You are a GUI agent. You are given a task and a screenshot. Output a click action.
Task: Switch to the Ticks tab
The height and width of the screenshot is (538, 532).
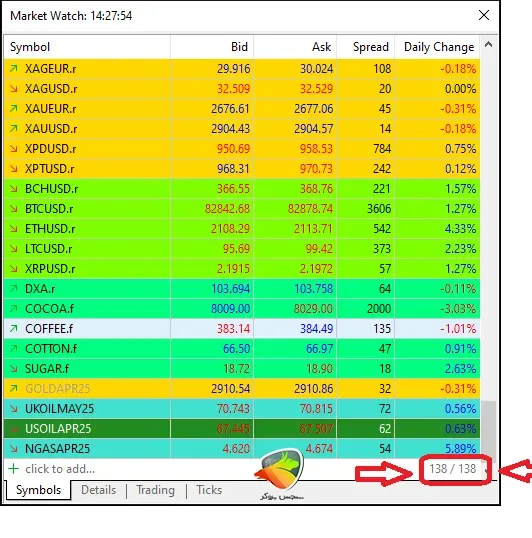(x=209, y=490)
